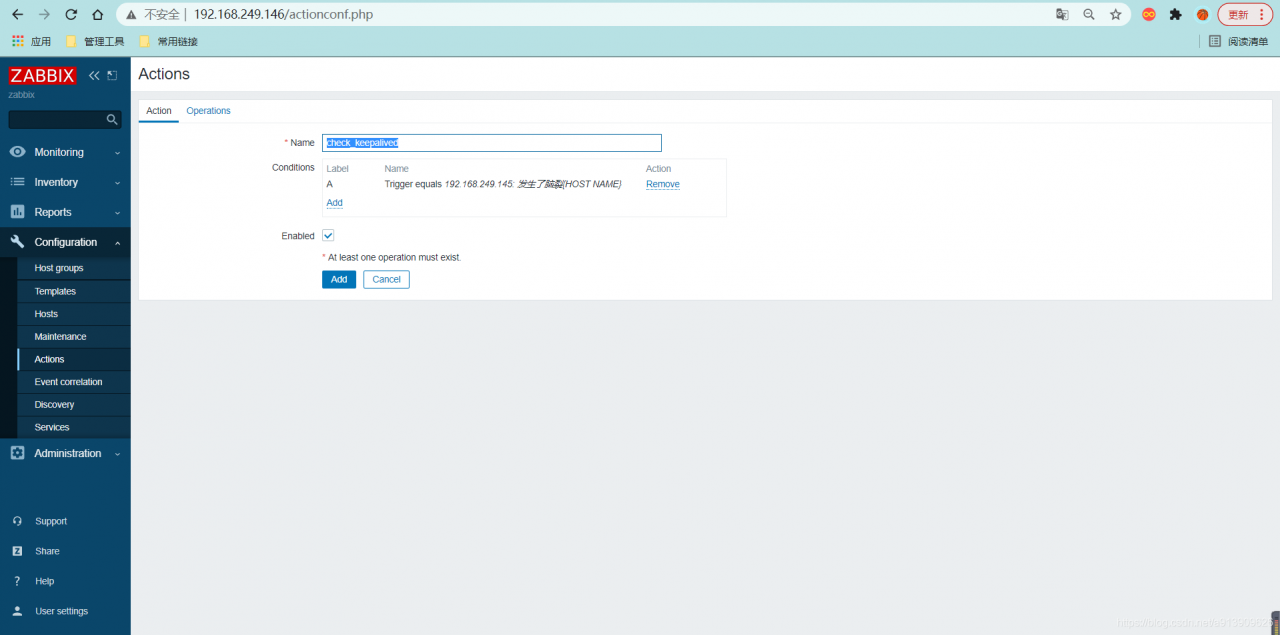Click the Trigger equals condition text
1280x635 pixels.
(x=503, y=184)
